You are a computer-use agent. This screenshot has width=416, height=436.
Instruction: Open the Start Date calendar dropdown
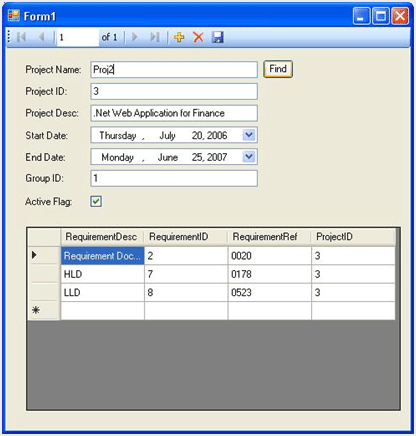[249, 135]
